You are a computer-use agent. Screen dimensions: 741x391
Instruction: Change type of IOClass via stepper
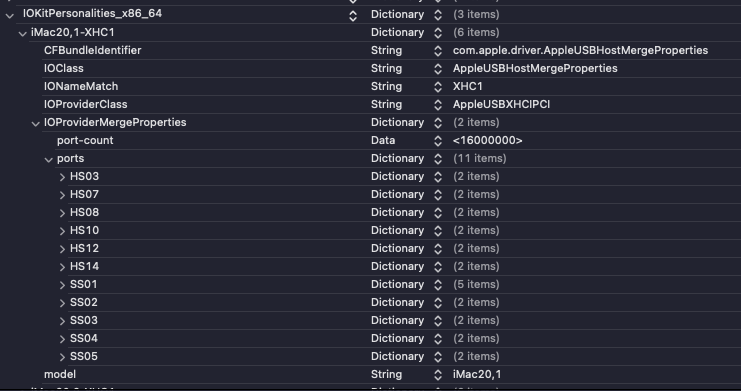pos(438,69)
